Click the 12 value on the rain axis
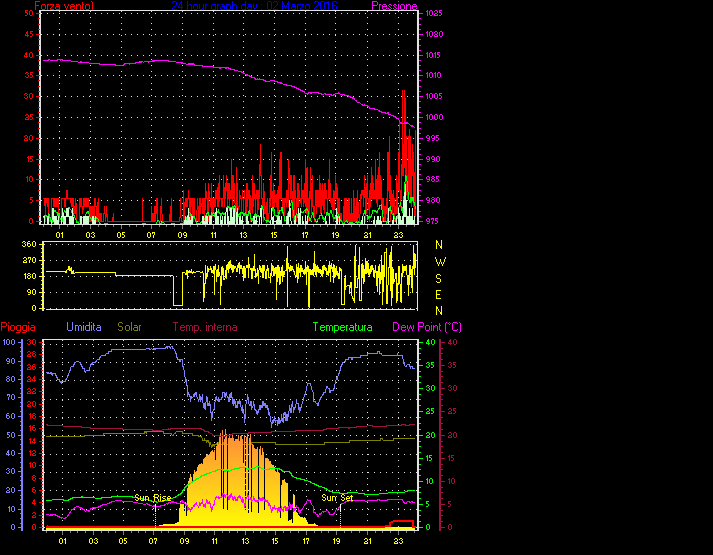This screenshot has height=555, width=713. pyautogui.click(x=32, y=453)
